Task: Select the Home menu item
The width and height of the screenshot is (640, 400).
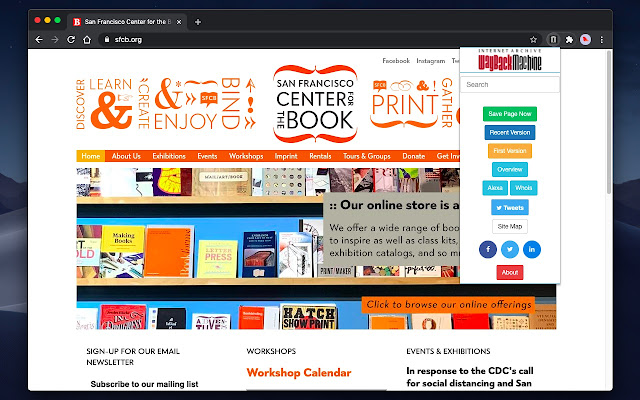Action: 91,156
